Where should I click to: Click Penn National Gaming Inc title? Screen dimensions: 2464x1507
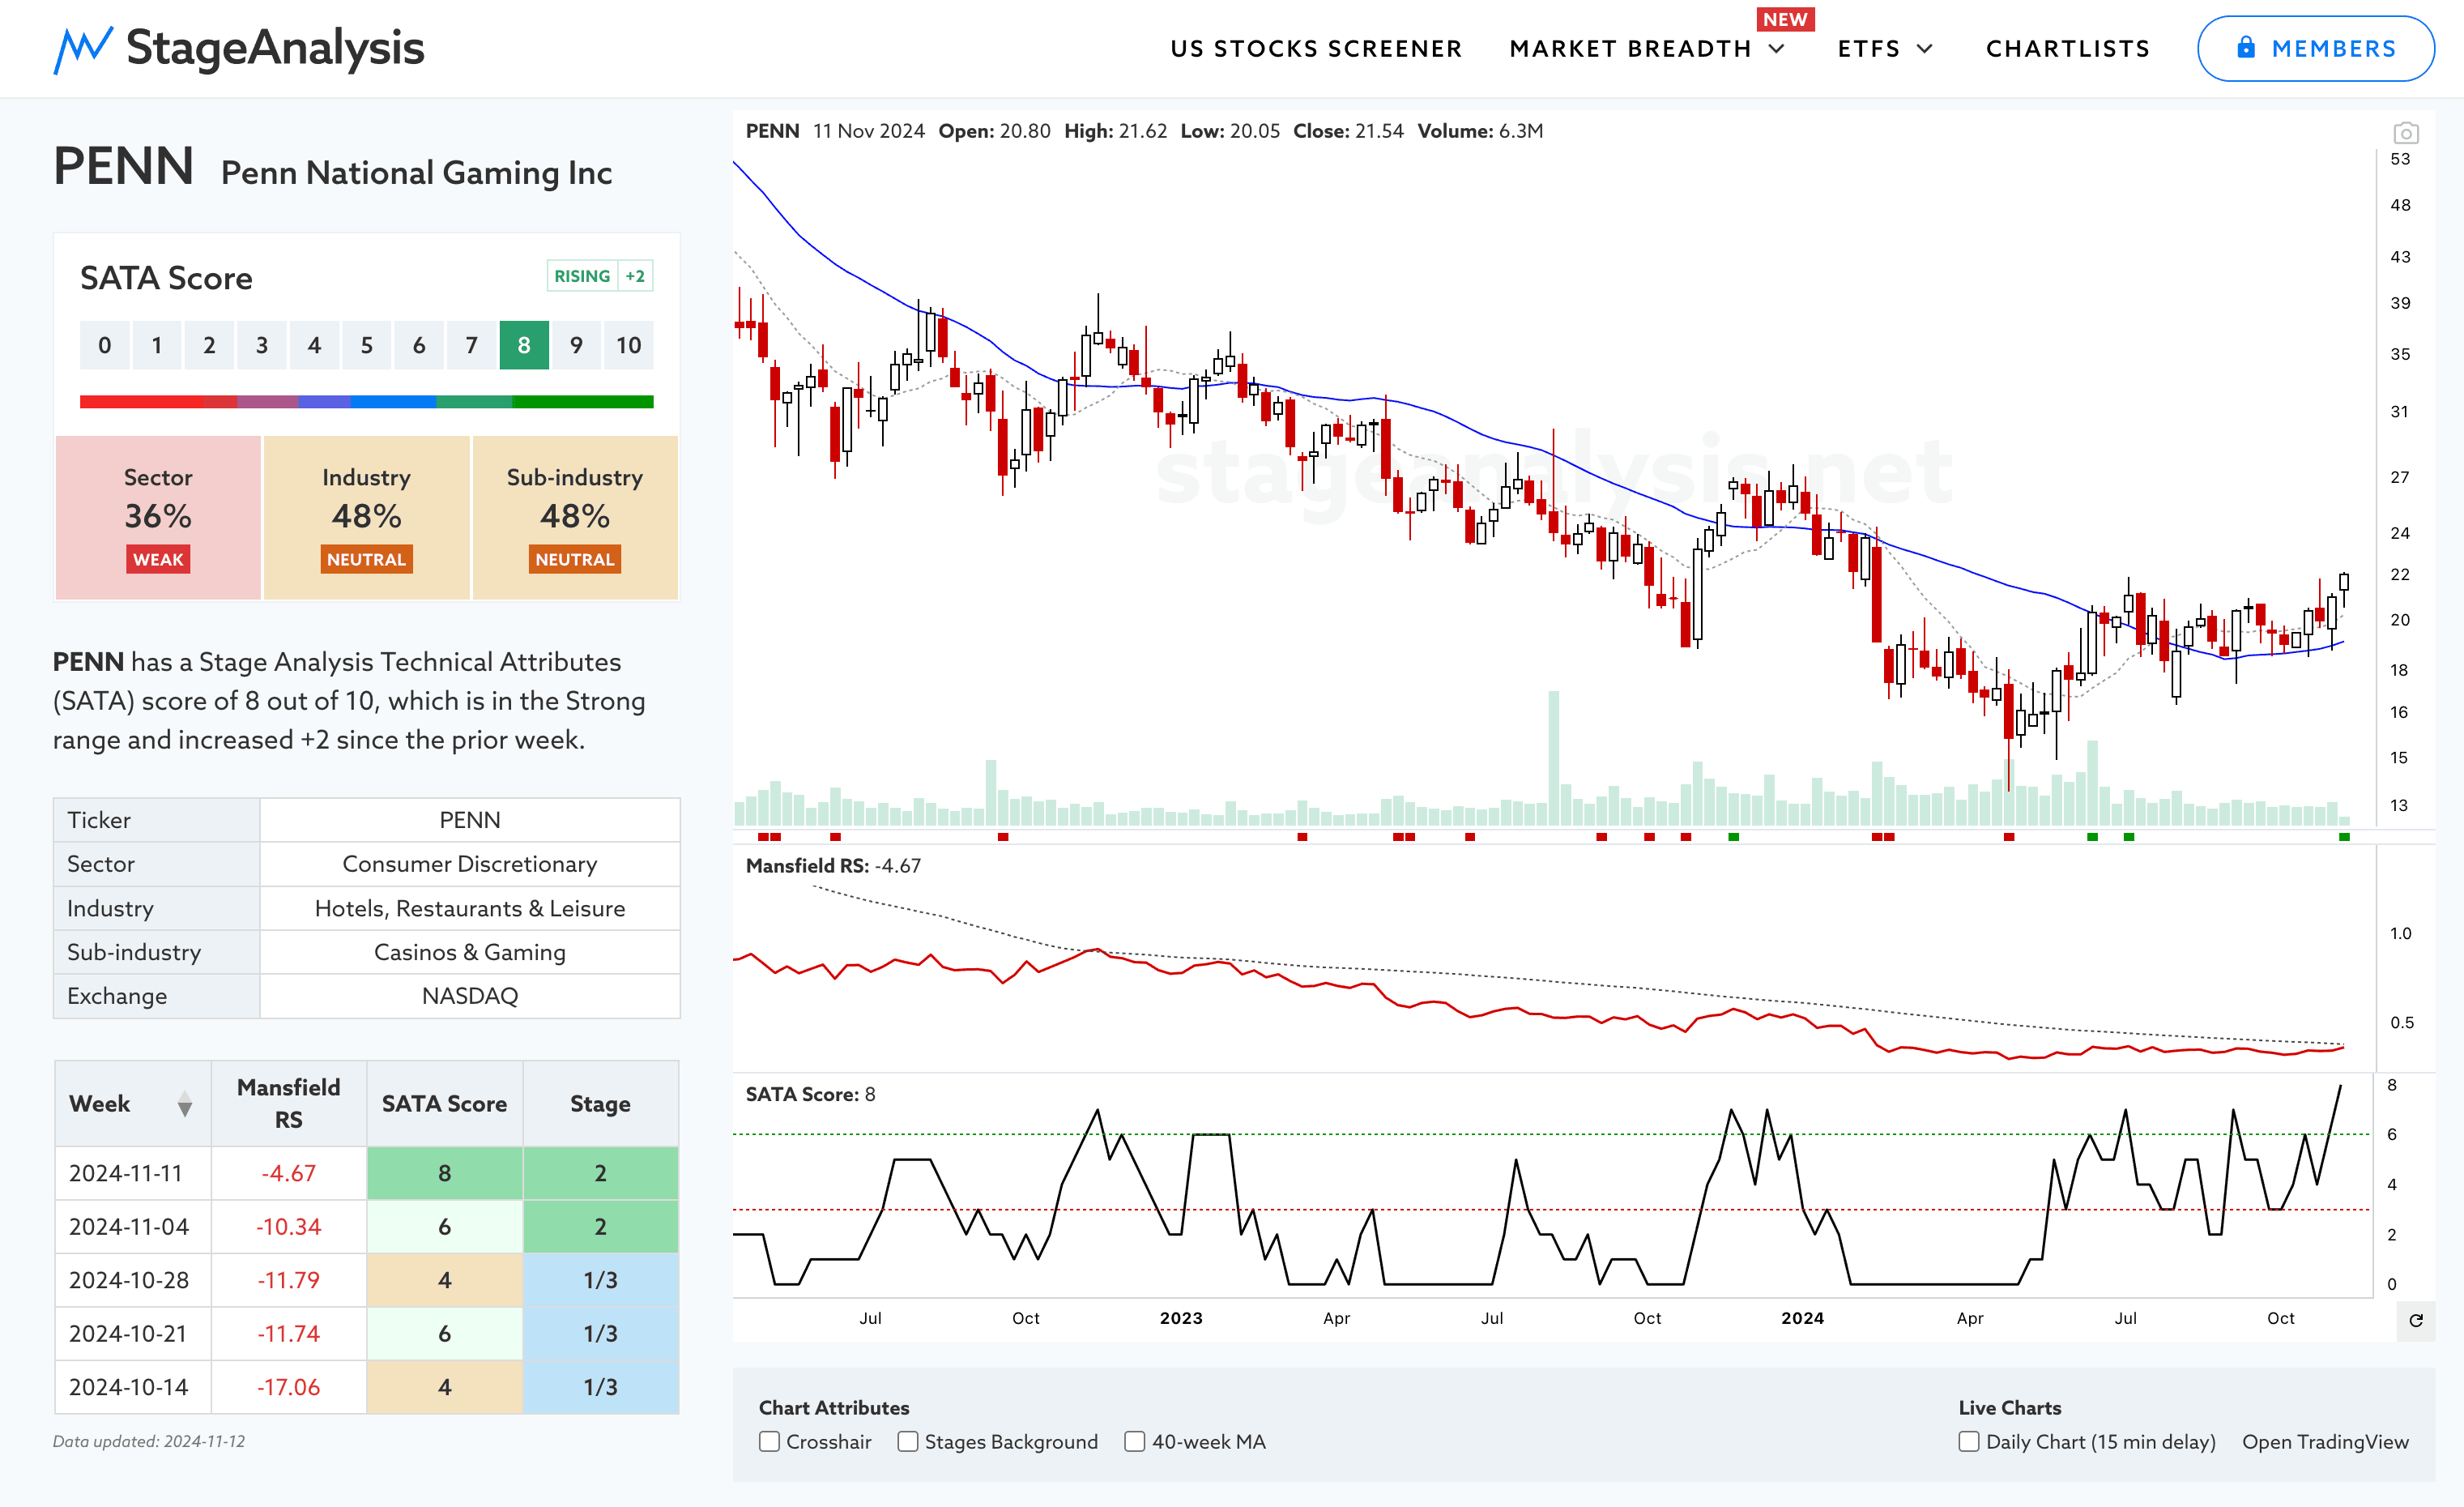(x=416, y=173)
